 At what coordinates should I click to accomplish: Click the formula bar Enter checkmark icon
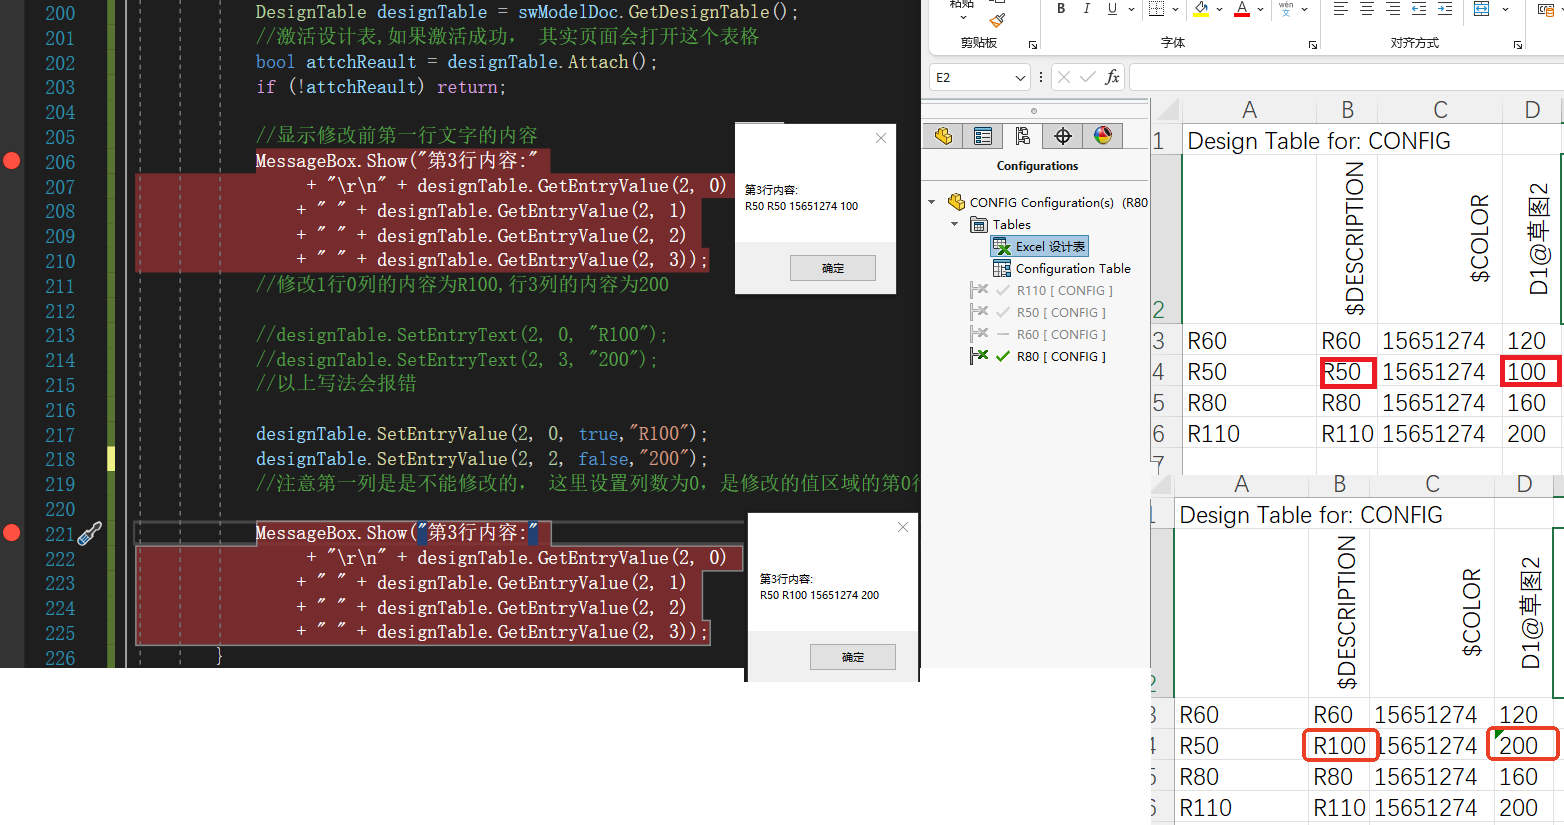(x=1087, y=77)
